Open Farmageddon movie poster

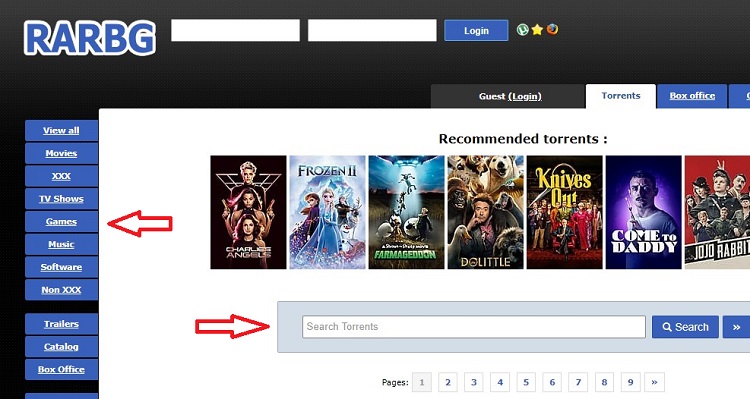click(407, 212)
